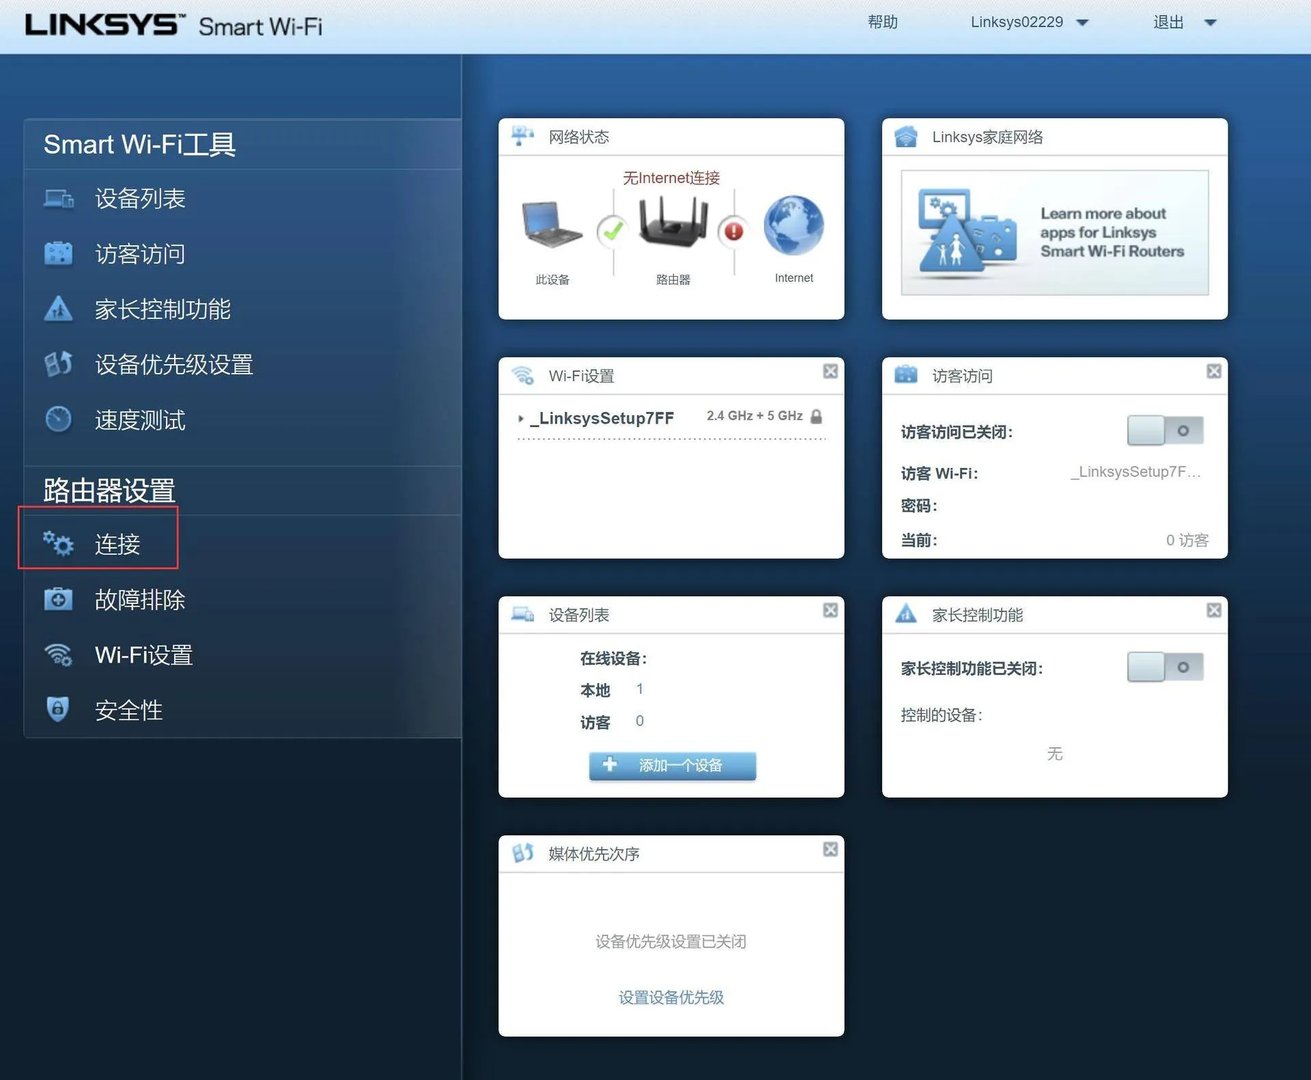Select 连接 under 路由器设置

(116, 544)
